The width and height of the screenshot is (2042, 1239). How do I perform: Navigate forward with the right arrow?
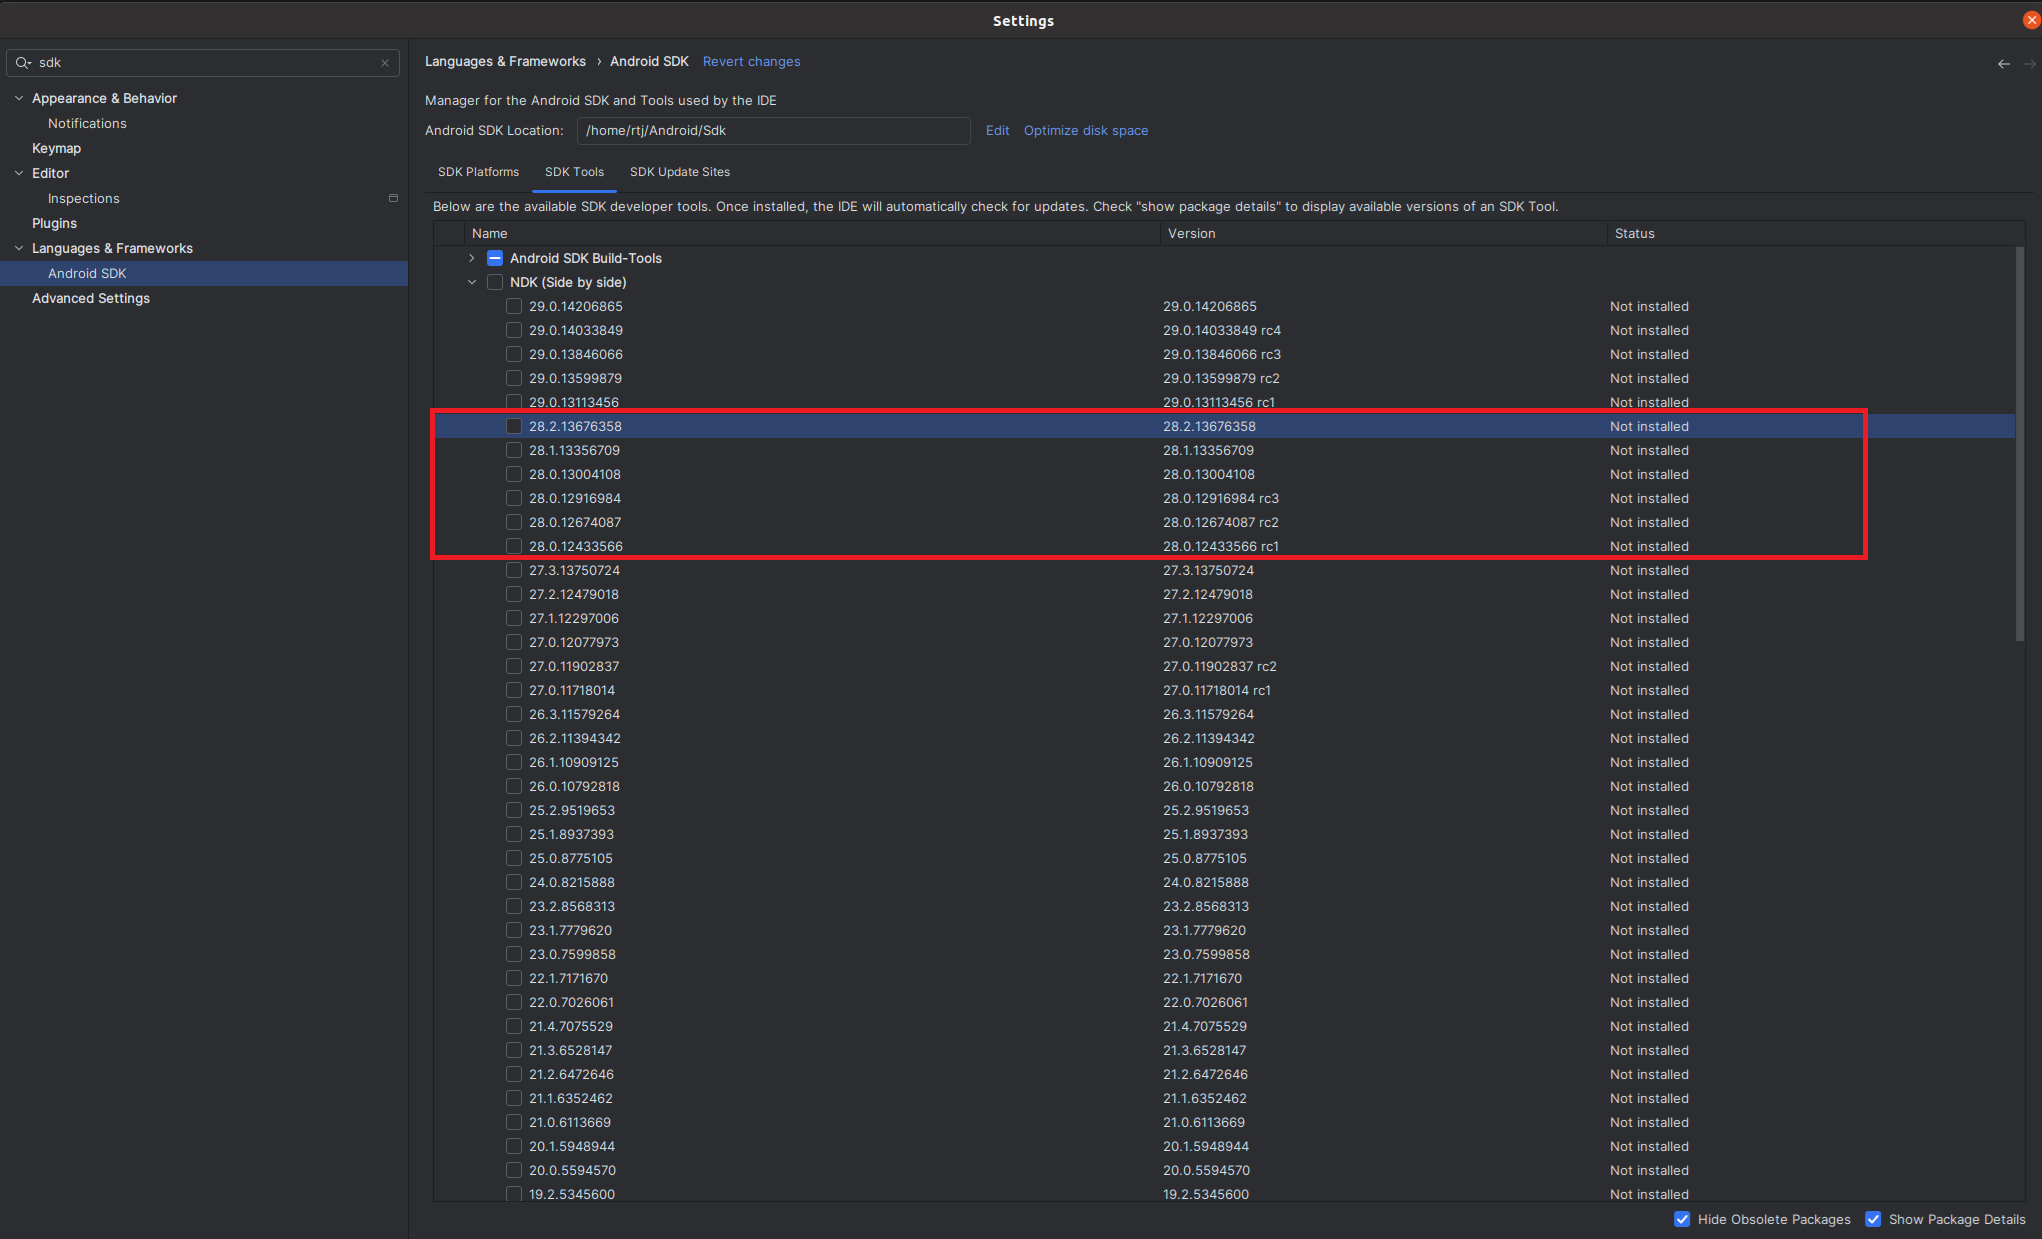point(2029,64)
